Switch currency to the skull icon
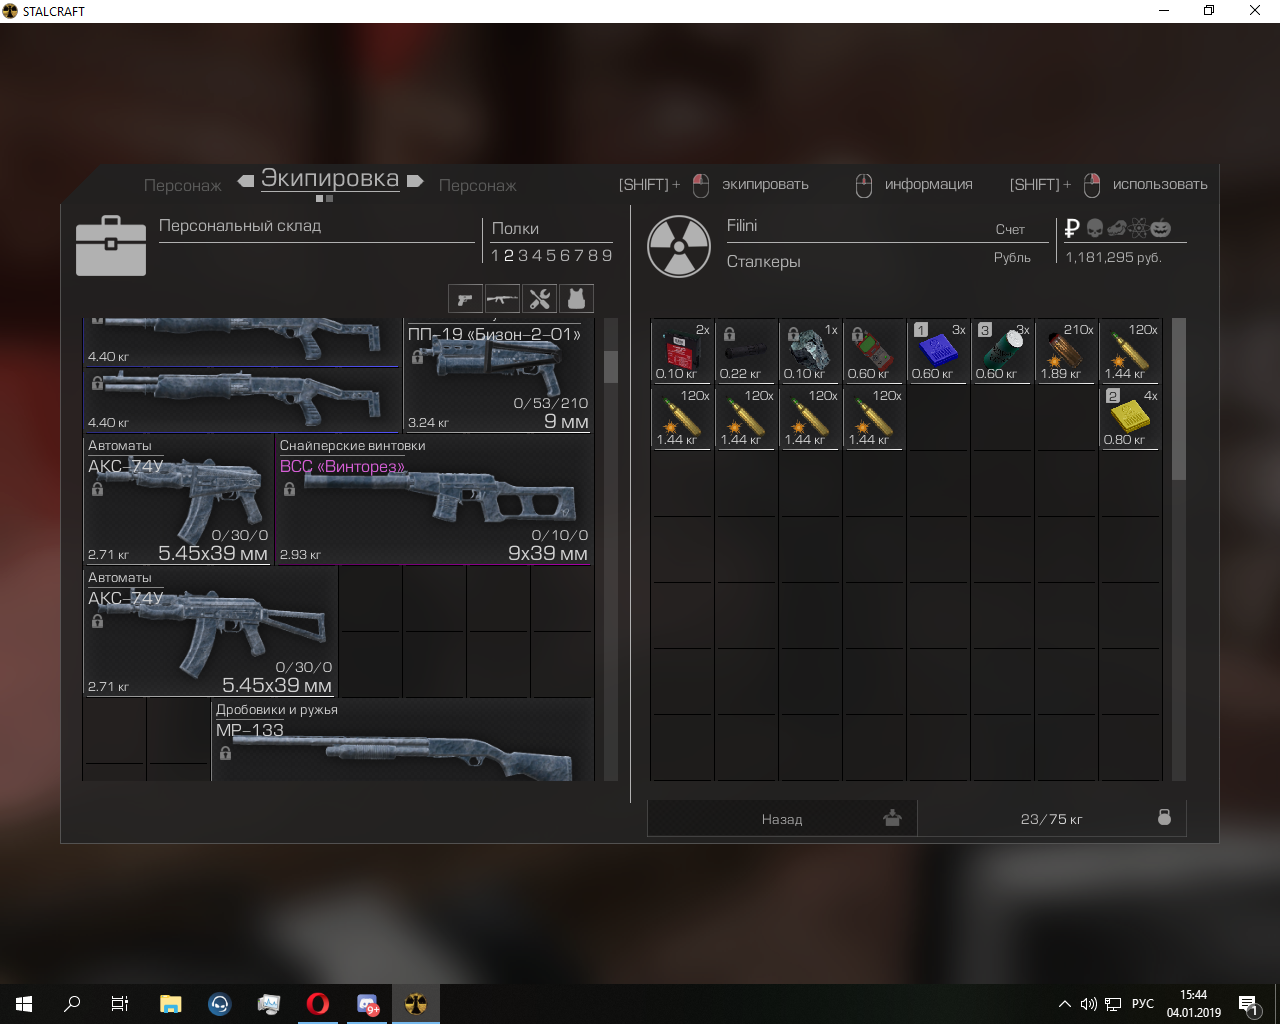This screenshot has width=1280, height=1024. point(1095,228)
